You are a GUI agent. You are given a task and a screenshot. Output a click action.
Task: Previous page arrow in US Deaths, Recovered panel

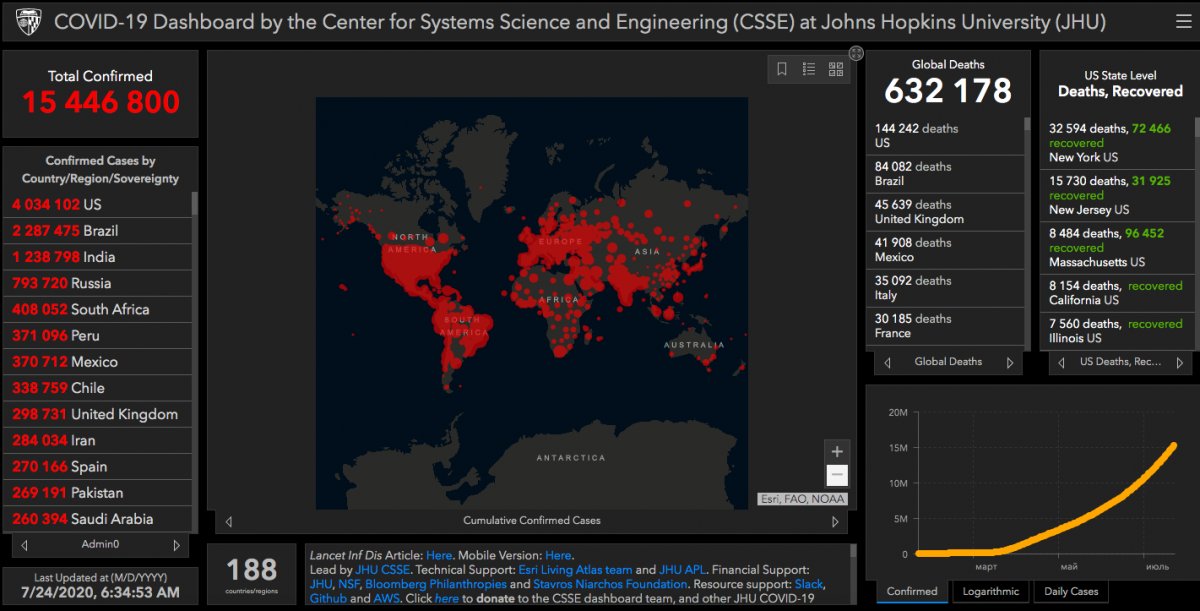coord(1059,362)
